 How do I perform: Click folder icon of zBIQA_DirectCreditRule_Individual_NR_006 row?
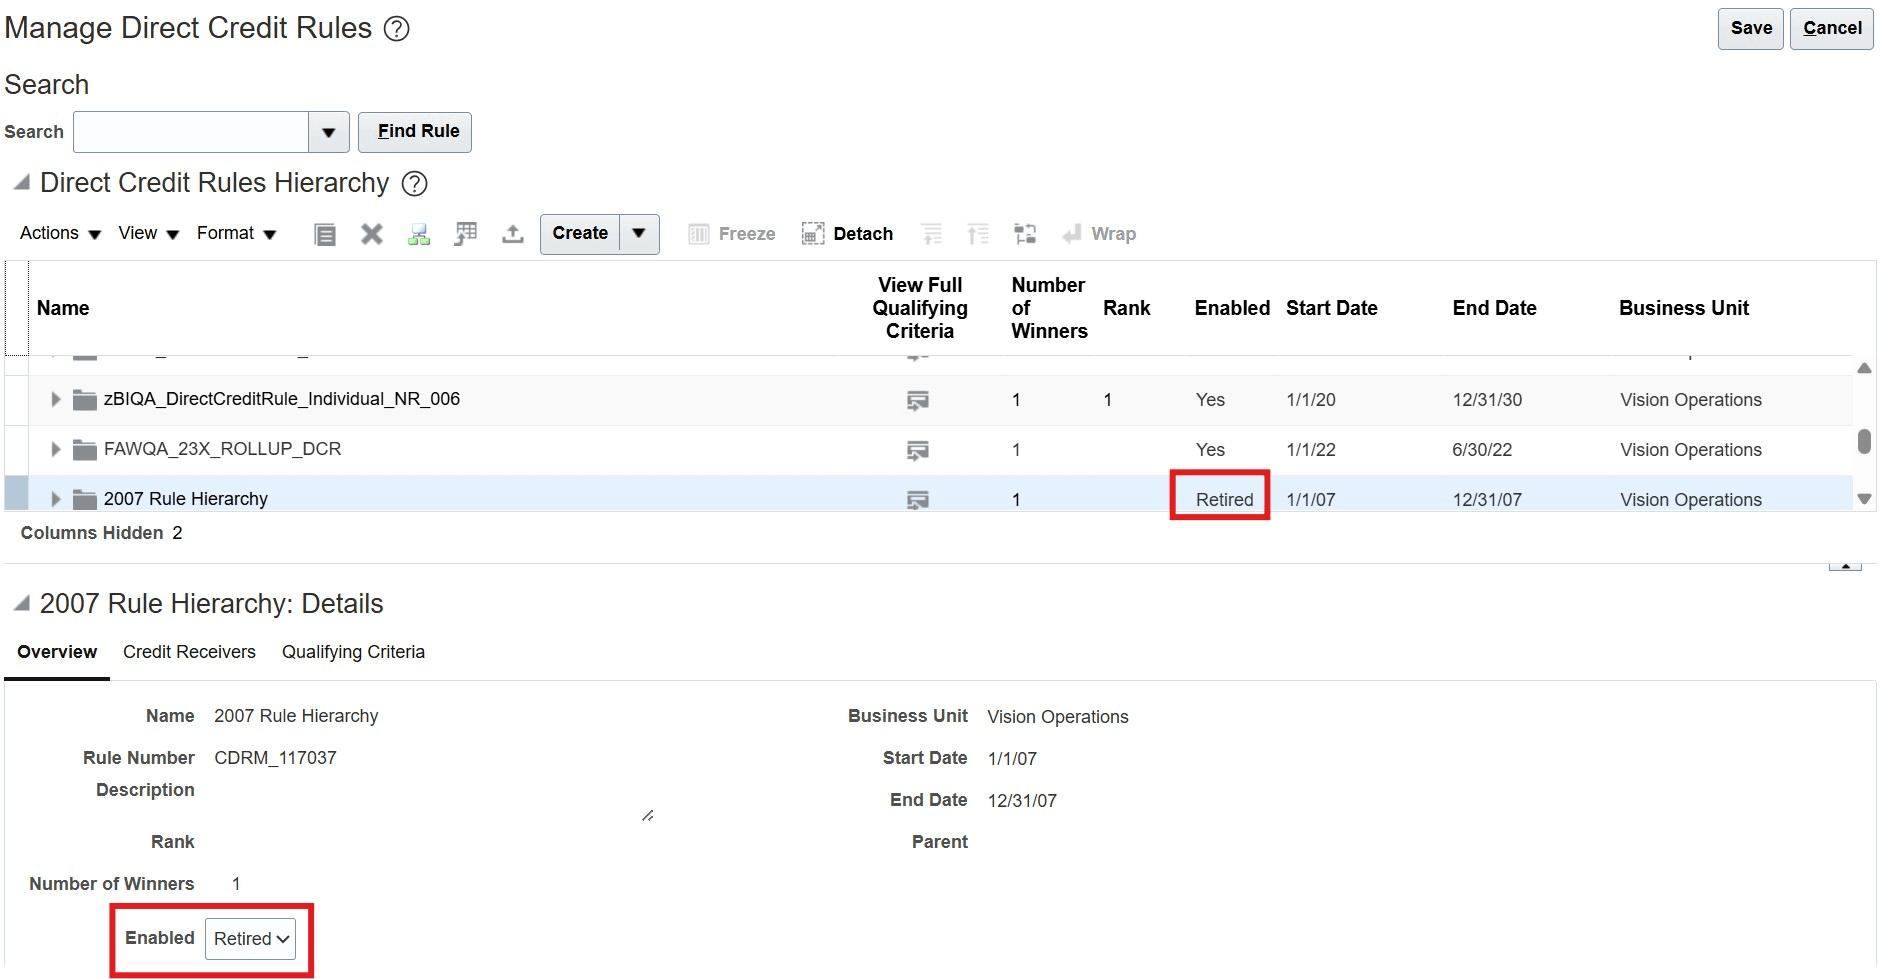(x=85, y=400)
